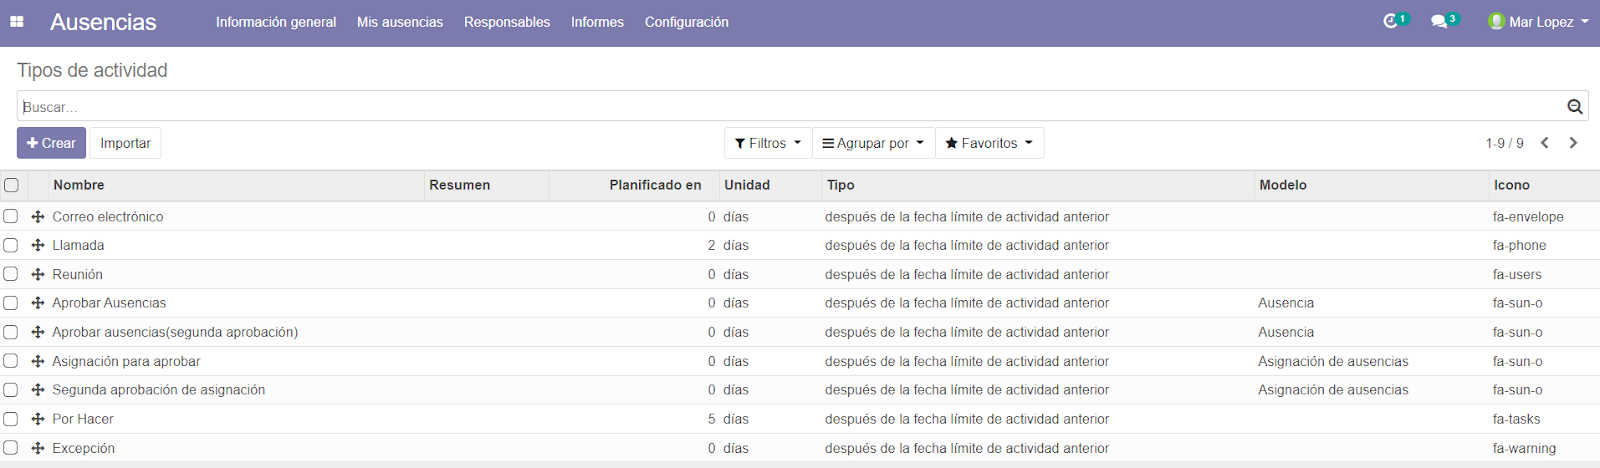
Task: Click the Crear button
Action: (x=51, y=143)
